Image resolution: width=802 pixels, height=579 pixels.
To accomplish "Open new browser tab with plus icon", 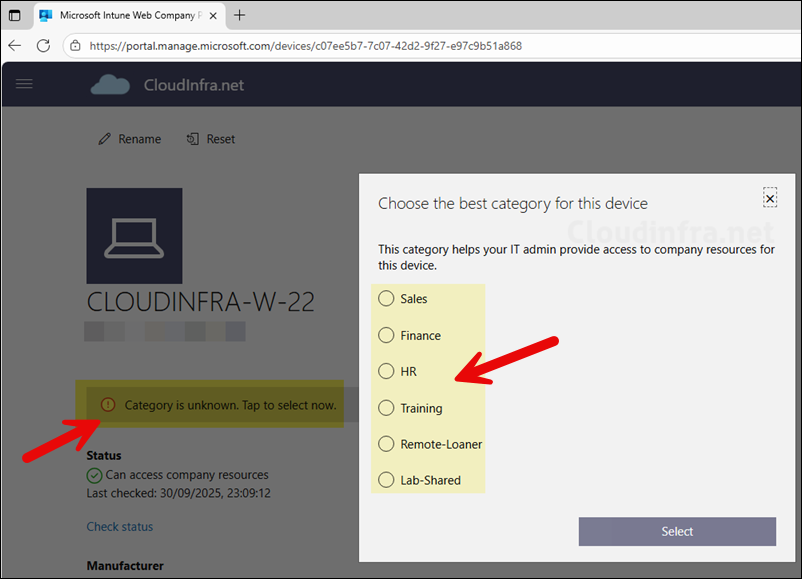I will [x=239, y=15].
